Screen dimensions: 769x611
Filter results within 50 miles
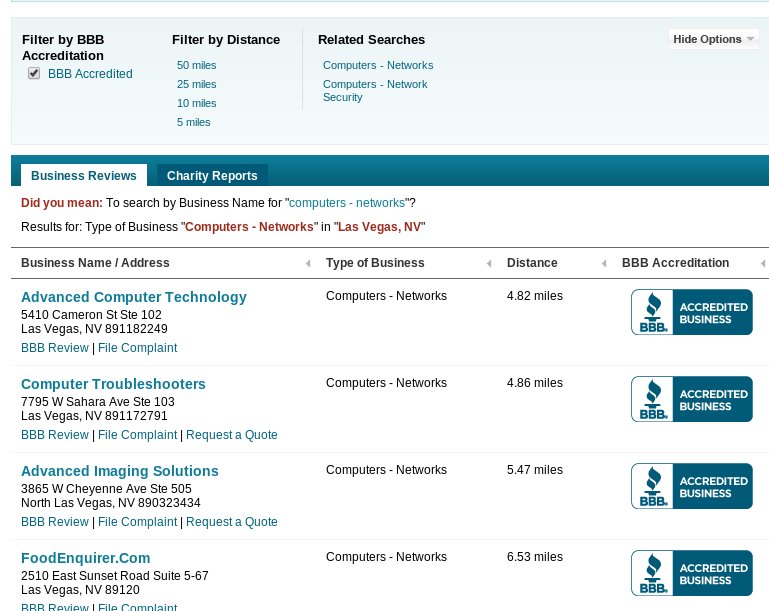(x=196, y=65)
